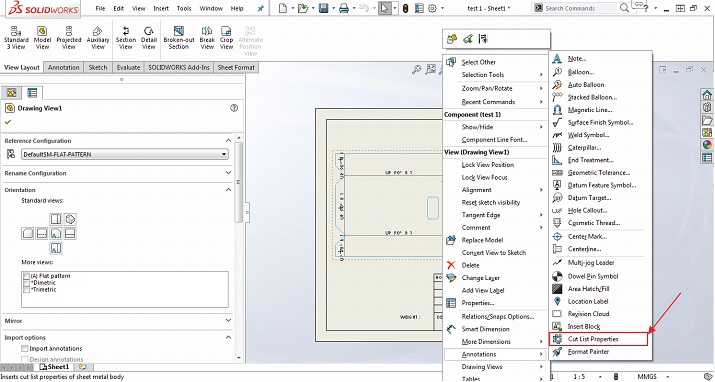Click the Print icon in the top toolbar
Image resolution: width=715 pixels, height=382 pixels.
344,8
